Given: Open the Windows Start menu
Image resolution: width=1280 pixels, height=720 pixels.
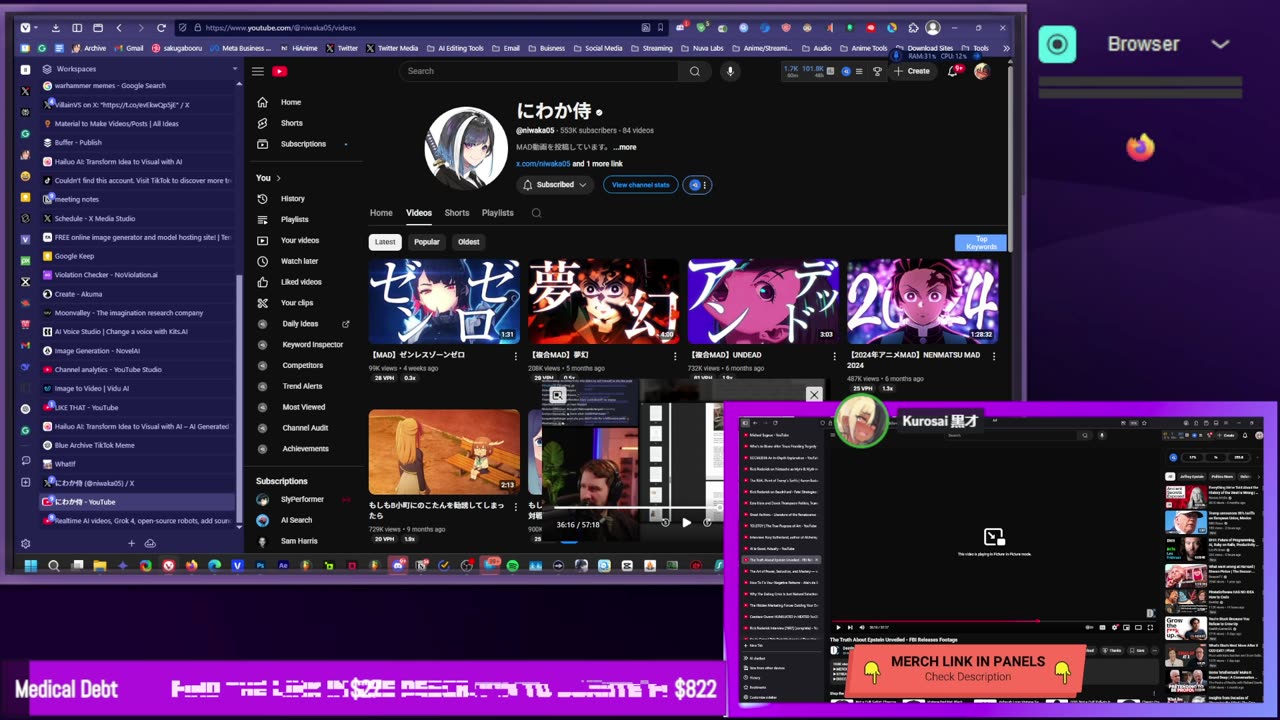Looking at the screenshot, I should coord(30,566).
